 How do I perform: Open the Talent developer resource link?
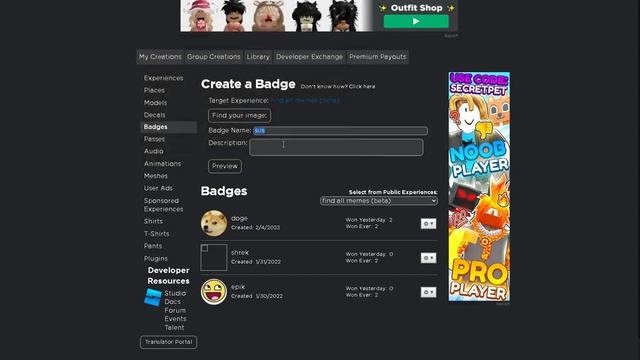click(174, 328)
